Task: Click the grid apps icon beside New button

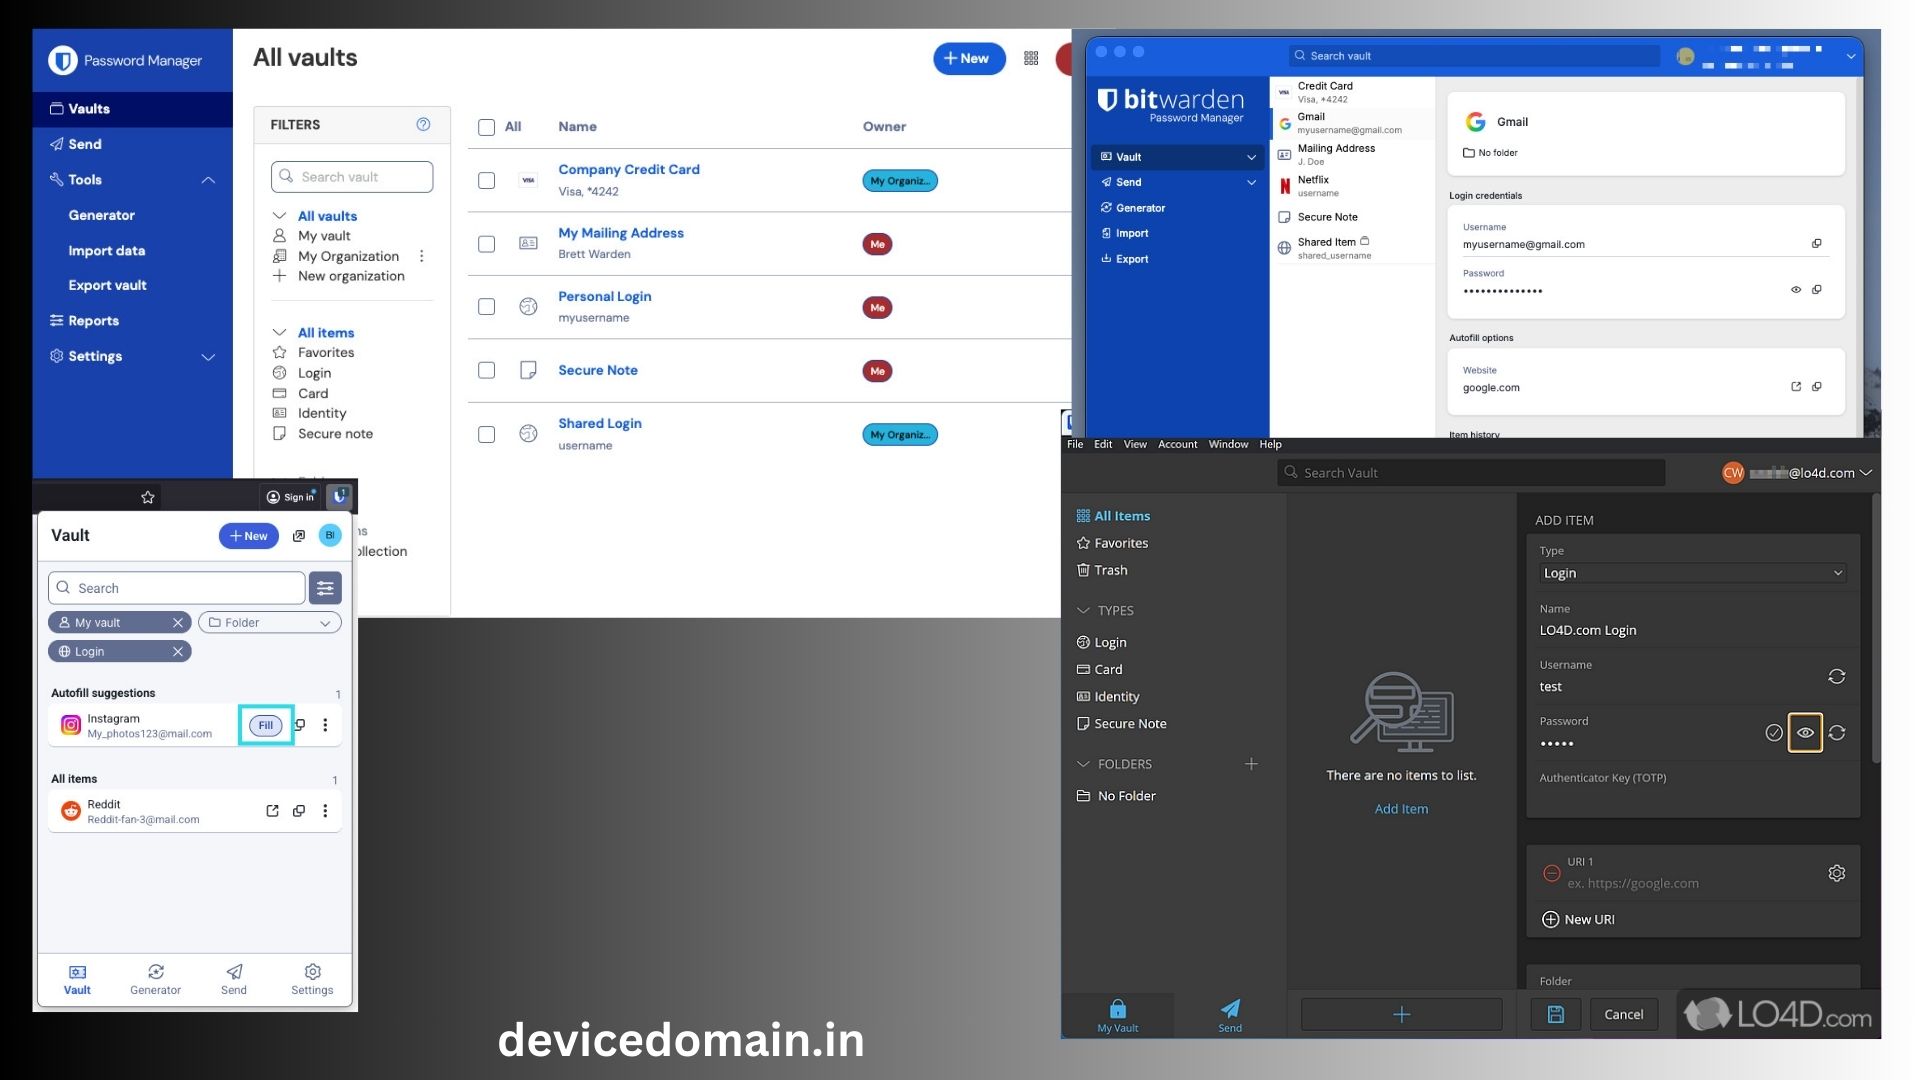Action: pyautogui.click(x=1031, y=58)
